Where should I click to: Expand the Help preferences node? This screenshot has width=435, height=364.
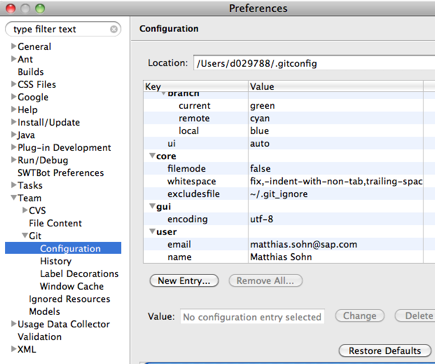(x=14, y=109)
